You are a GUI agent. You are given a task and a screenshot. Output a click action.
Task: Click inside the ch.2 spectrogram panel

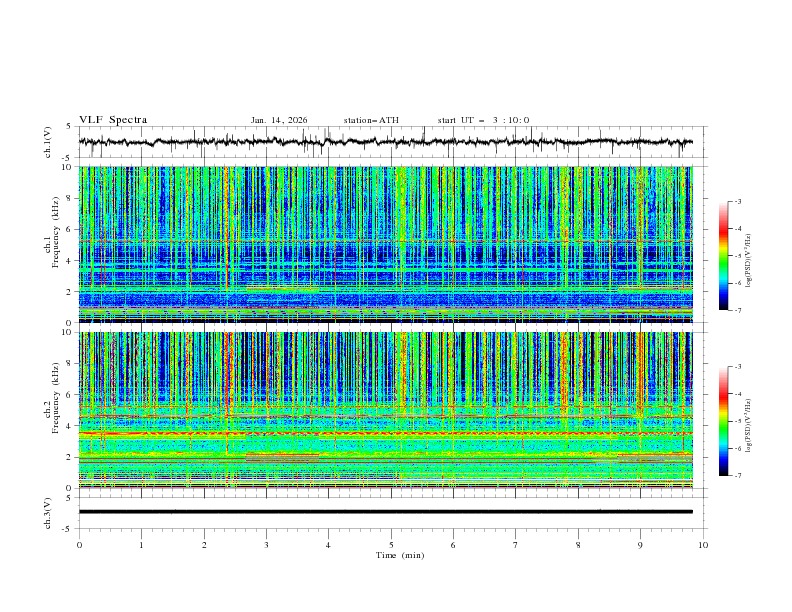coord(390,409)
